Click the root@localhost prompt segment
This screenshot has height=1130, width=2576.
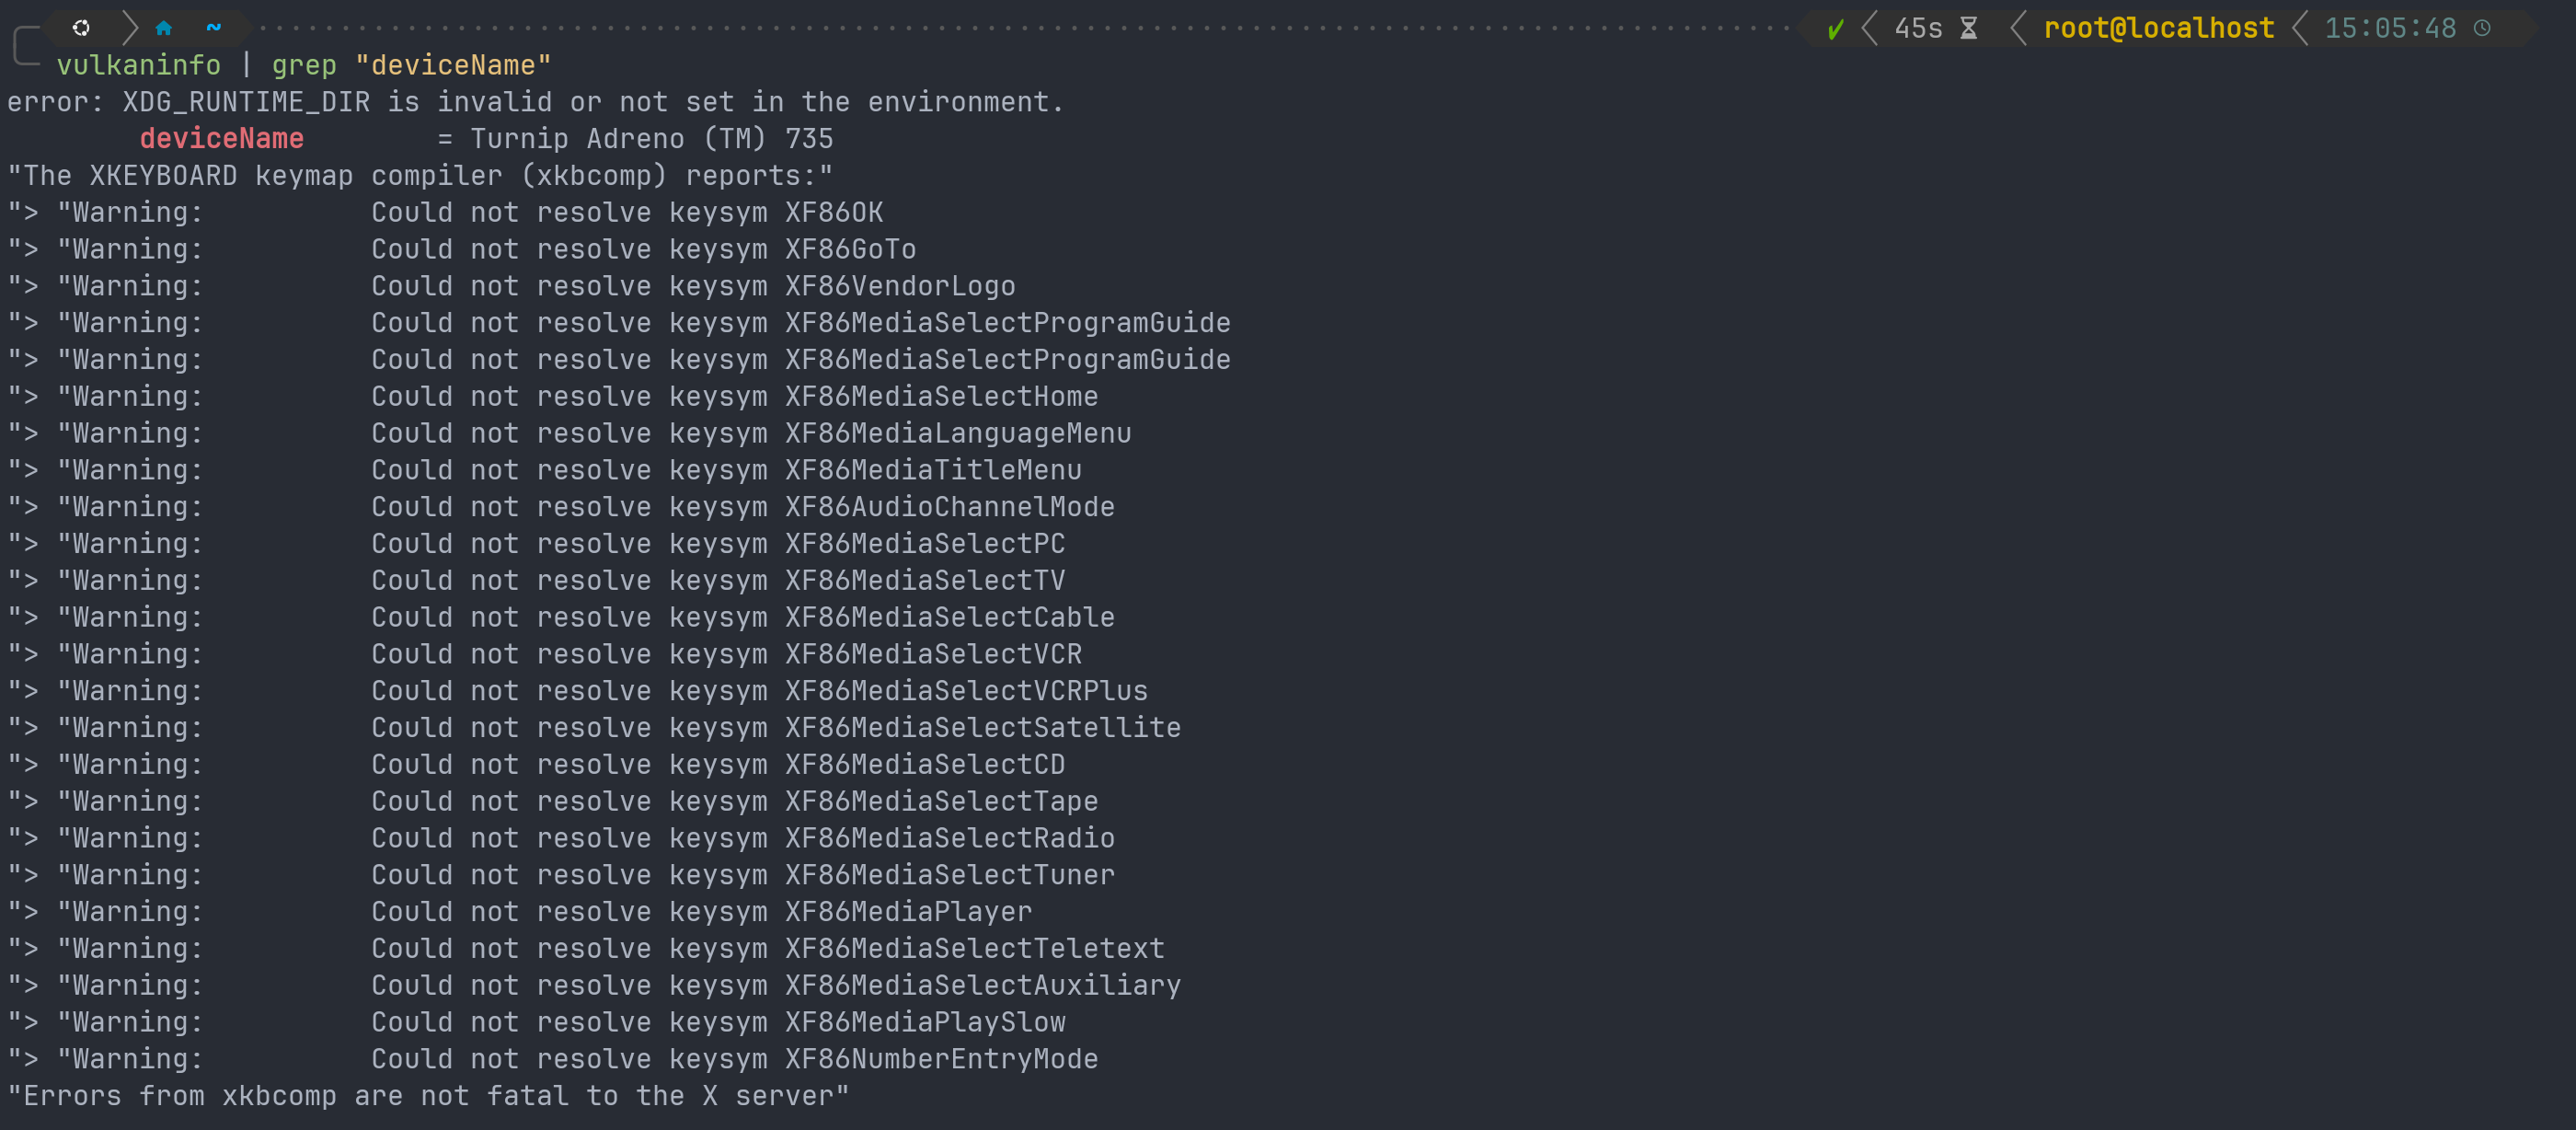[x=2158, y=28]
